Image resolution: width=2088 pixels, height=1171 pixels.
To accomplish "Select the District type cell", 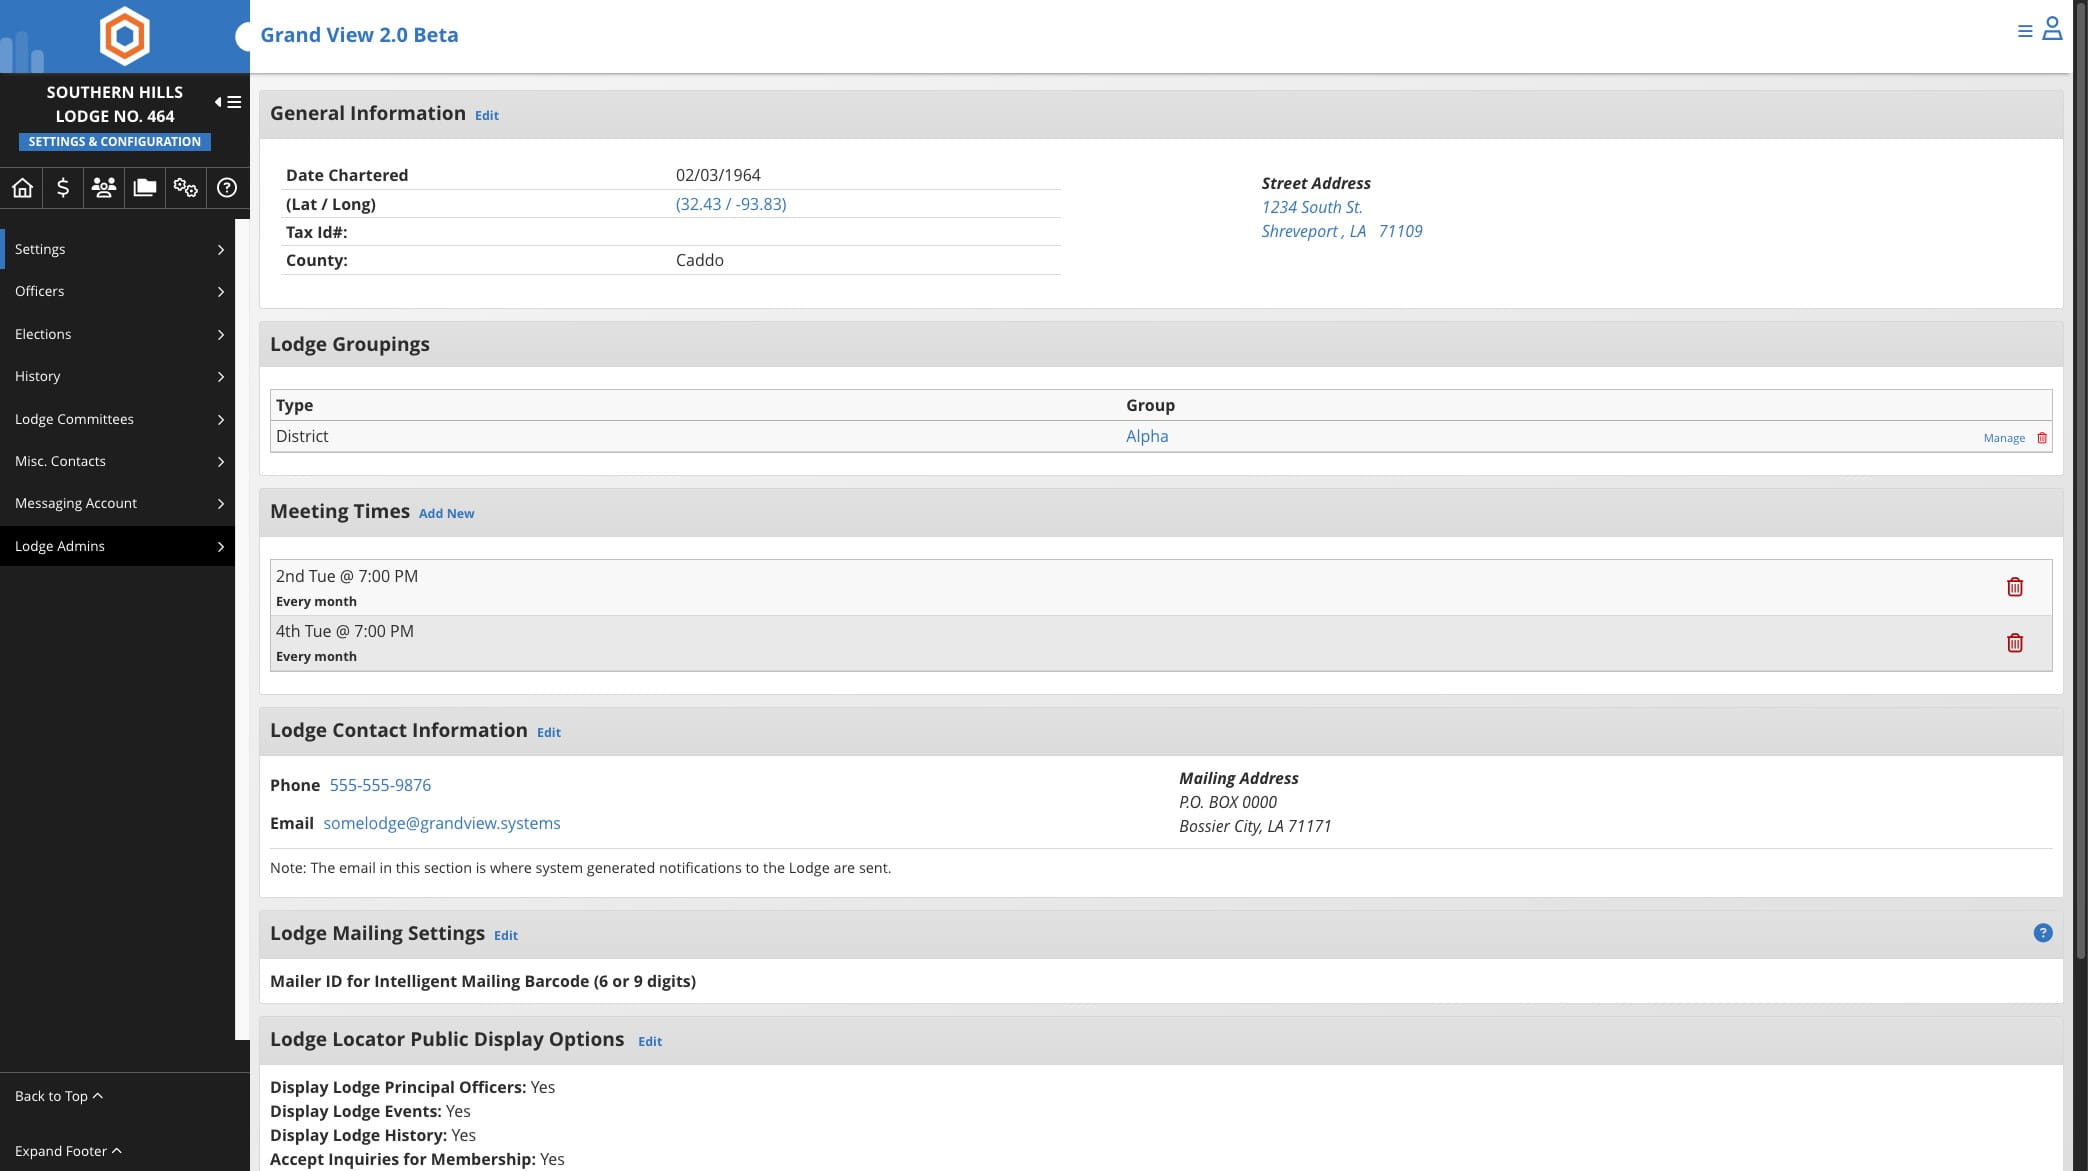I will (x=302, y=436).
